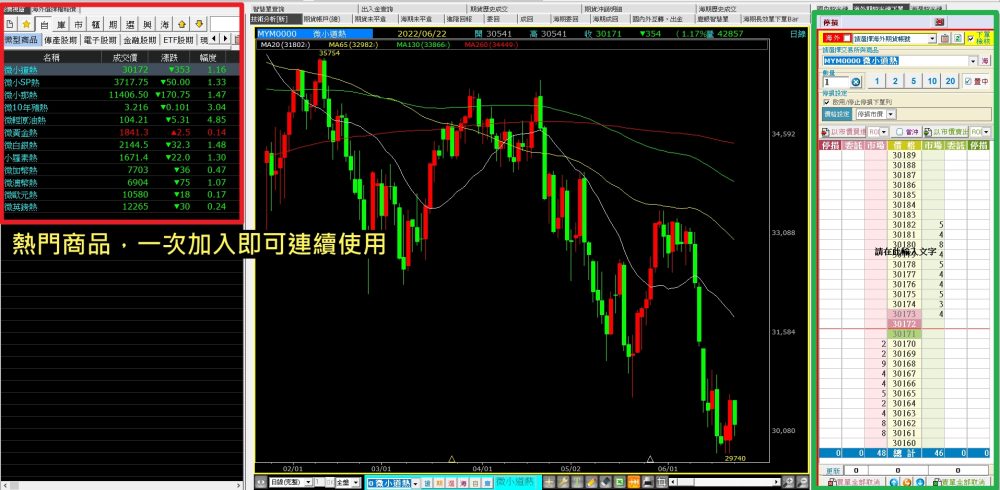Open the 金融股期 tab
The width and height of the screenshot is (1000, 490).
(139, 40)
